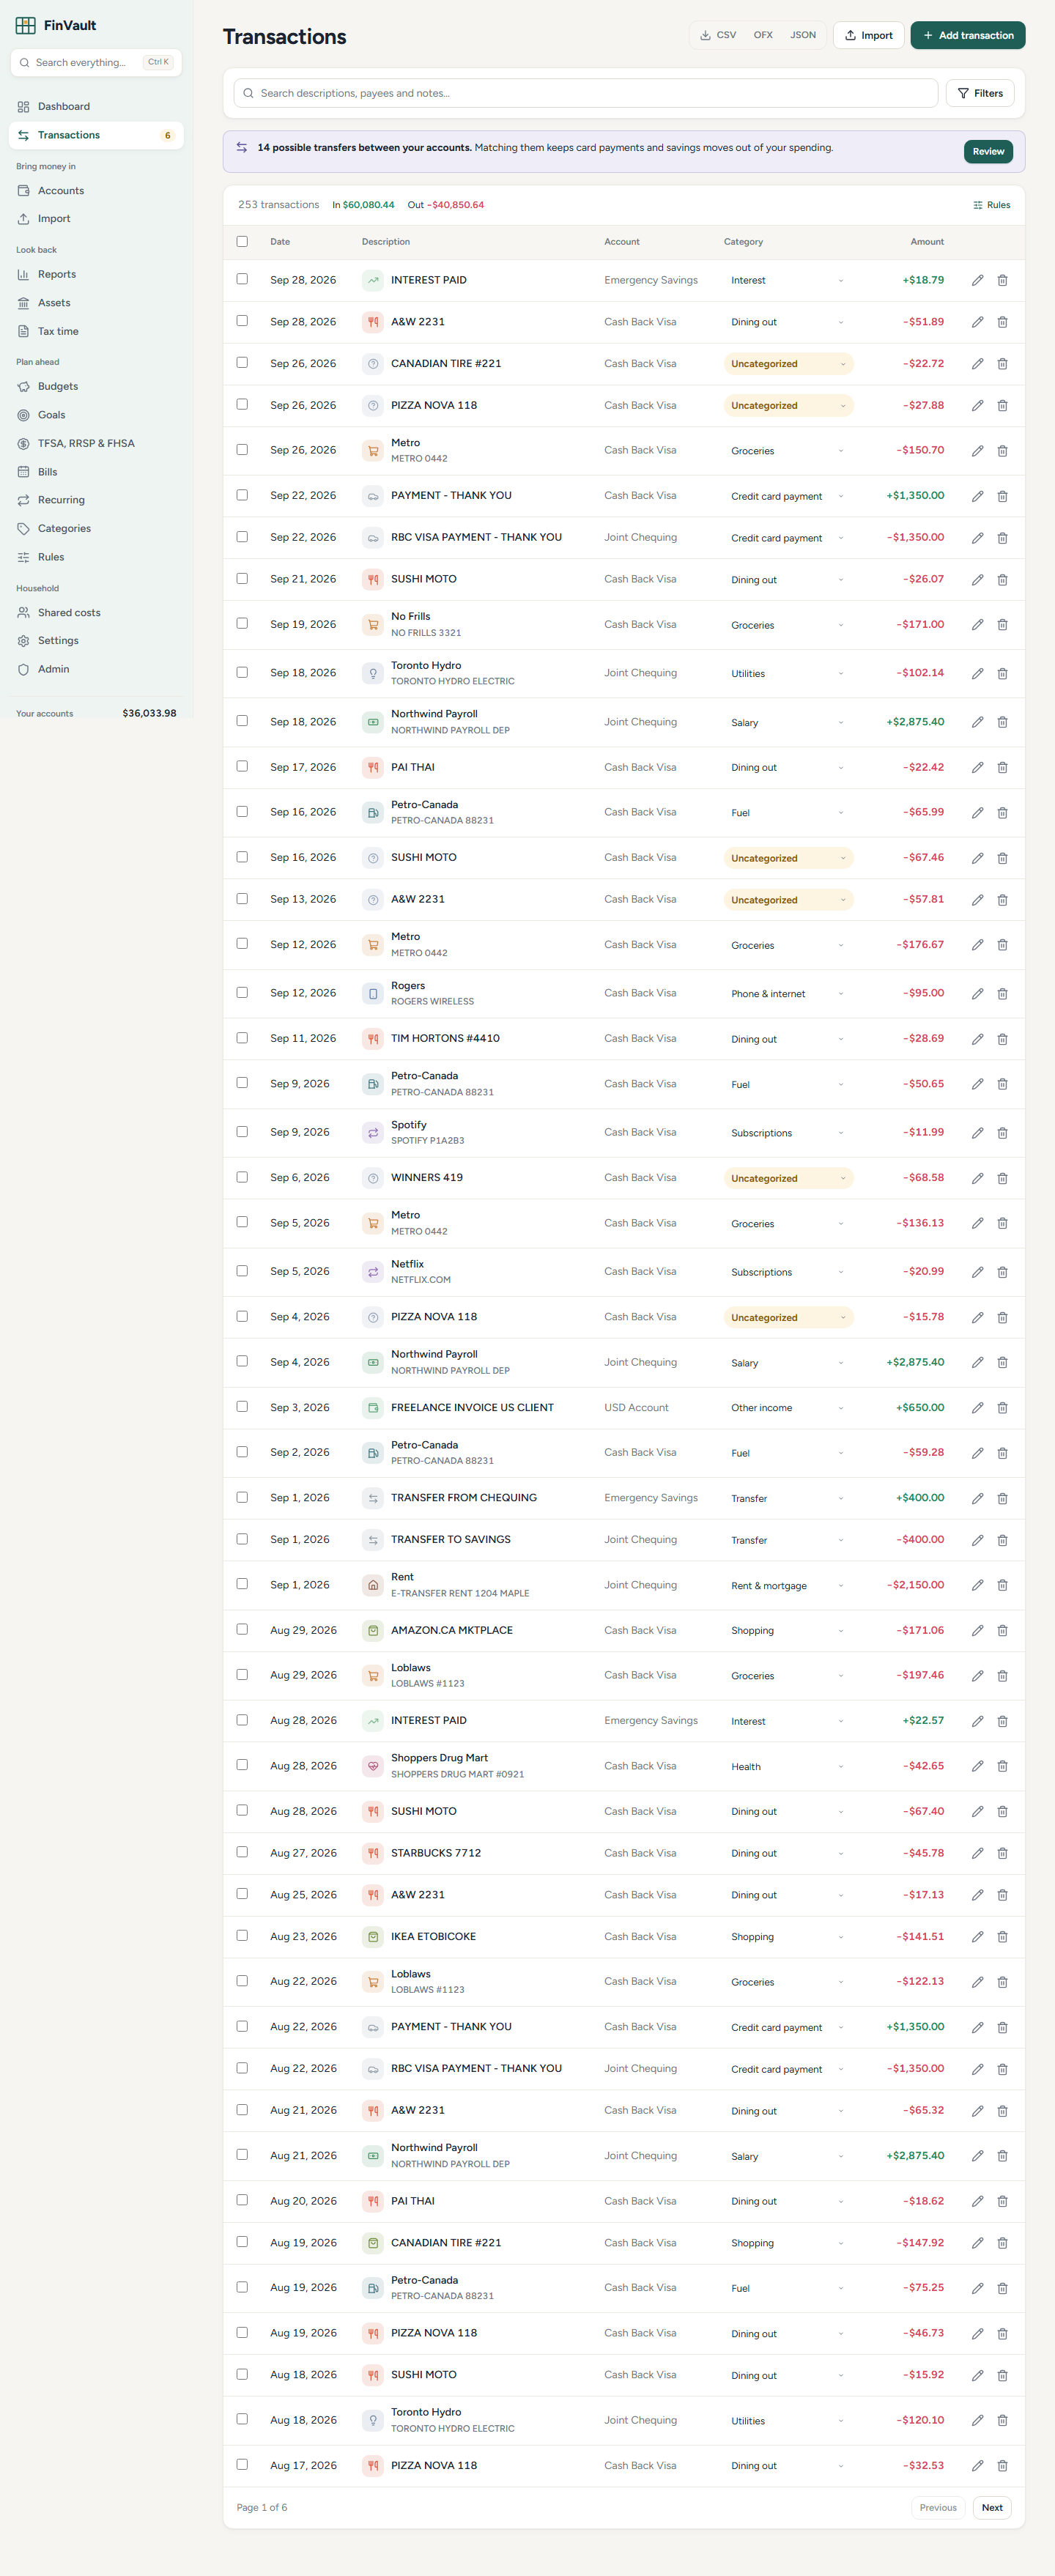Select the IKEA ETOBICOKE row checkbox
Screen dimensions: 1055x2576
click(x=242, y=1936)
